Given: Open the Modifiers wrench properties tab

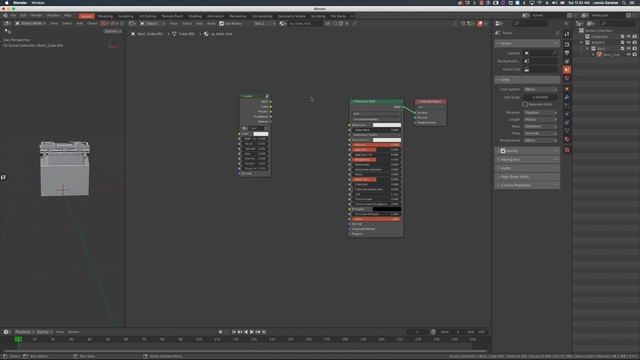Looking at the screenshot, I should point(567,97).
